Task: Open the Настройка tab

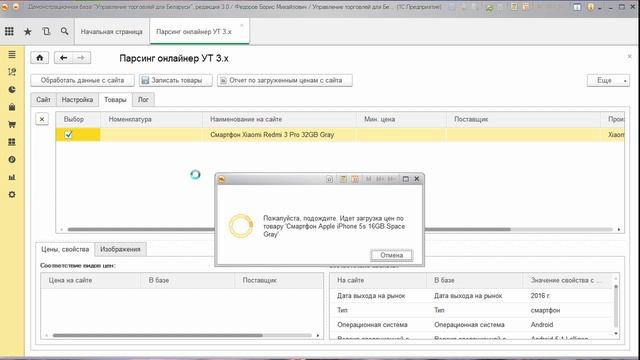Action: (77, 100)
